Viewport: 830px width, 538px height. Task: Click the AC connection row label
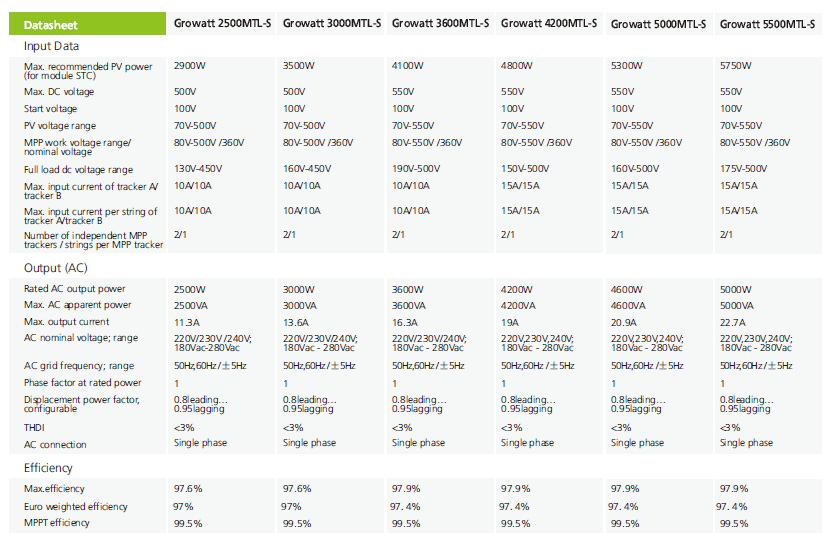55,444
